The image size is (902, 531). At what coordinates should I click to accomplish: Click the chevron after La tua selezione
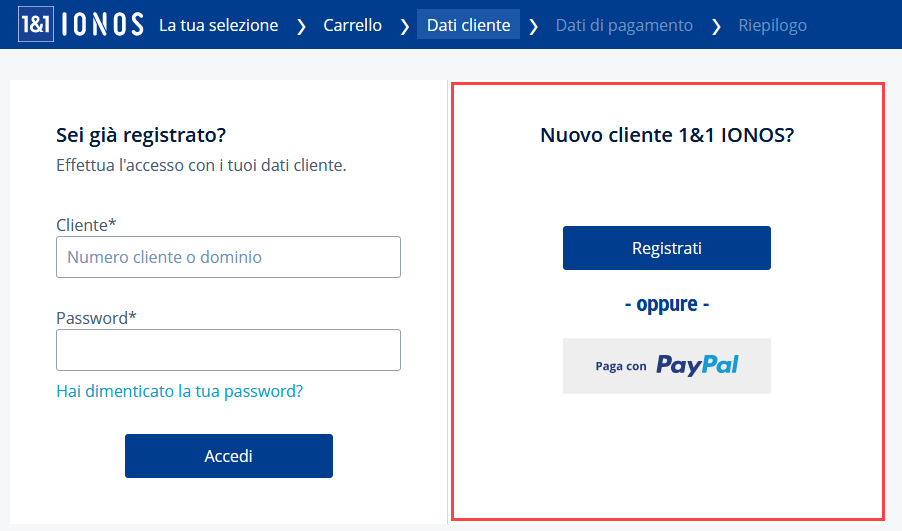tap(301, 26)
